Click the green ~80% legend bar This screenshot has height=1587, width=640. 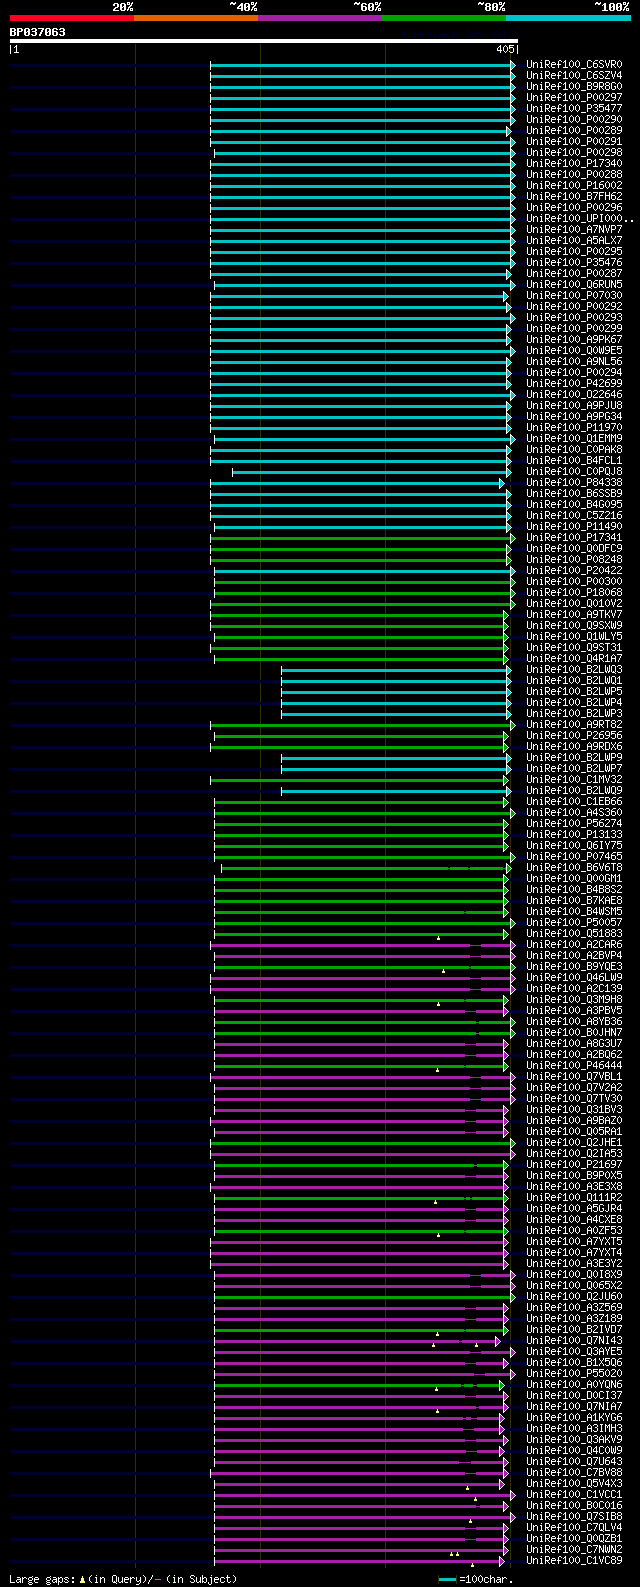point(444,17)
